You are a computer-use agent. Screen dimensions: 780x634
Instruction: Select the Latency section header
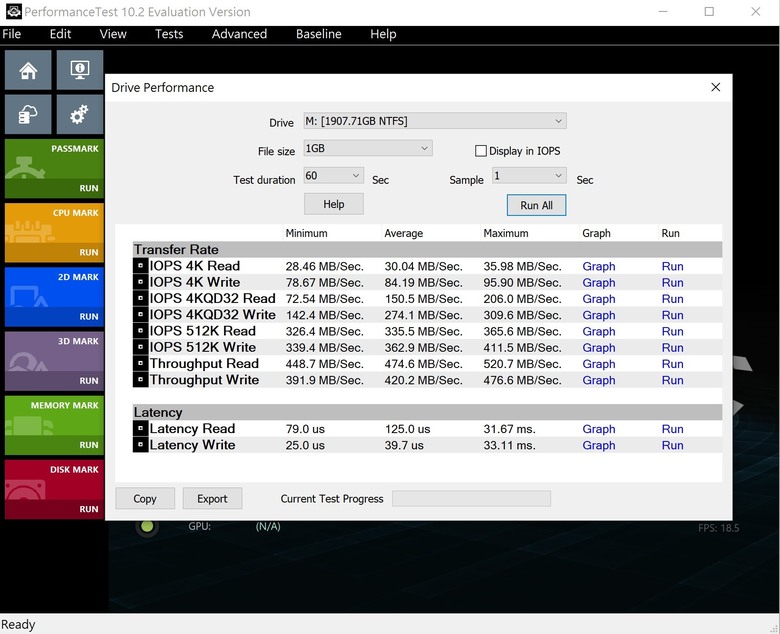(x=427, y=412)
